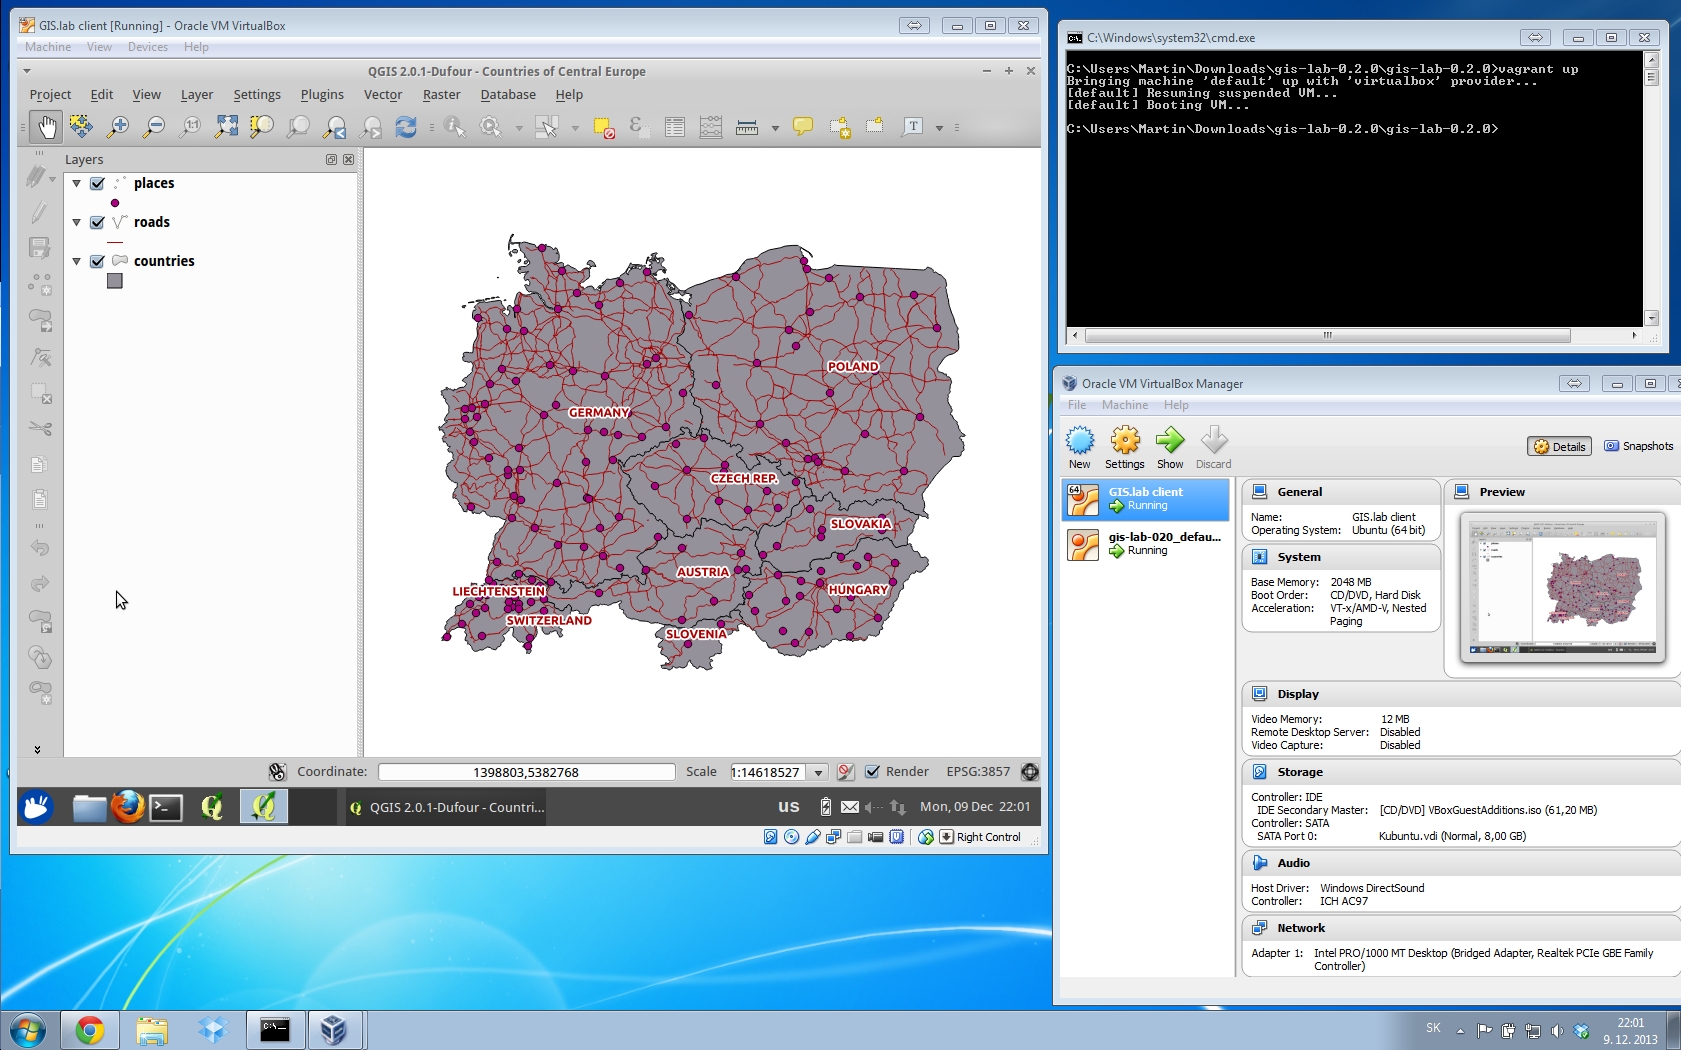Open the Field Calculator abacus icon
This screenshot has width=1681, height=1050.
711,127
